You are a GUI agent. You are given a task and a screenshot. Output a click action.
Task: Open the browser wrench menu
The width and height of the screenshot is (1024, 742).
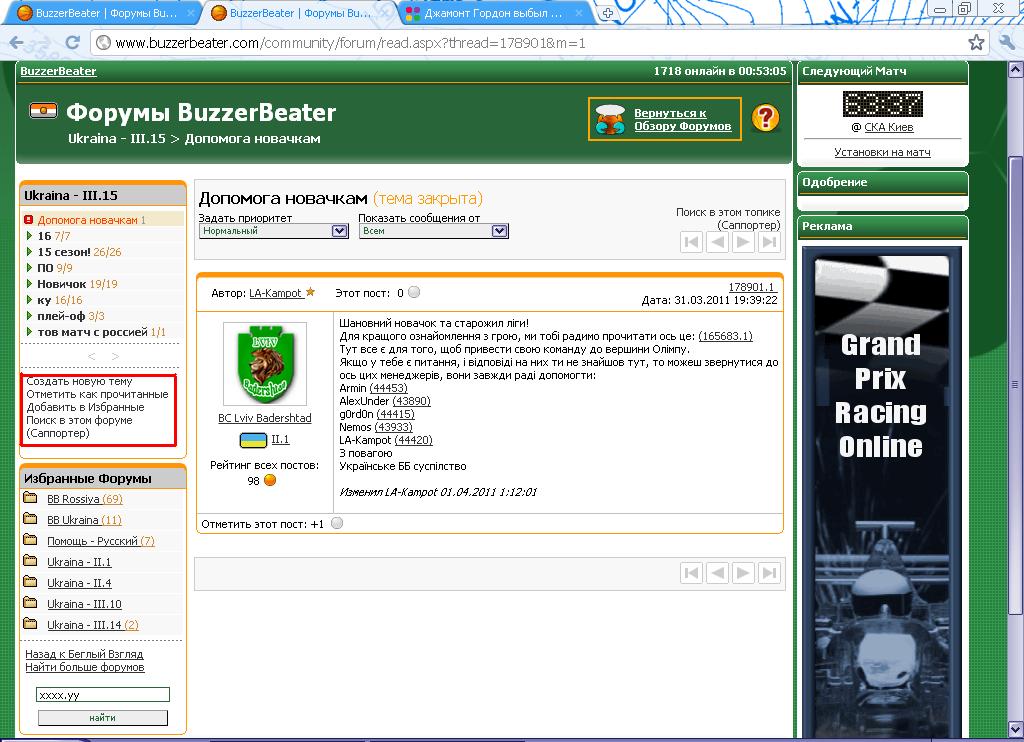(1006, 43)
